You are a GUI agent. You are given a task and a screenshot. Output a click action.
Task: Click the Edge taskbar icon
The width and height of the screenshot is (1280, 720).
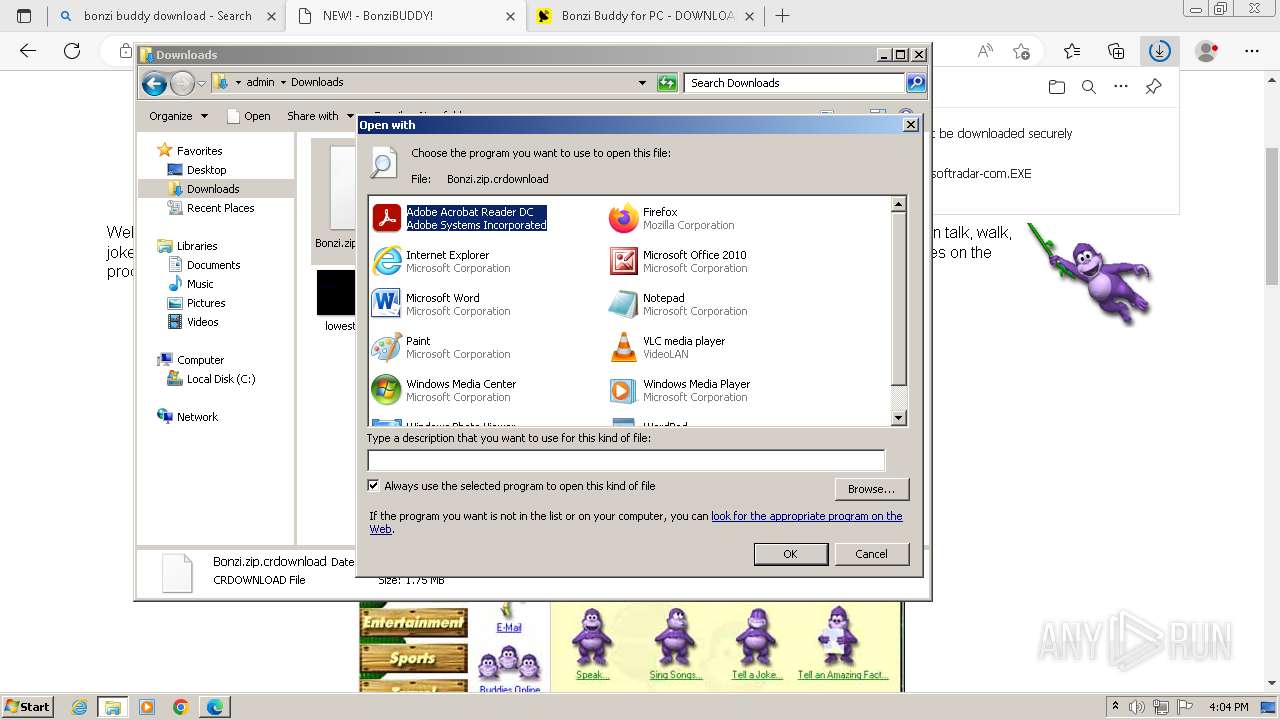pyautogui.click(x=214, y=707)
